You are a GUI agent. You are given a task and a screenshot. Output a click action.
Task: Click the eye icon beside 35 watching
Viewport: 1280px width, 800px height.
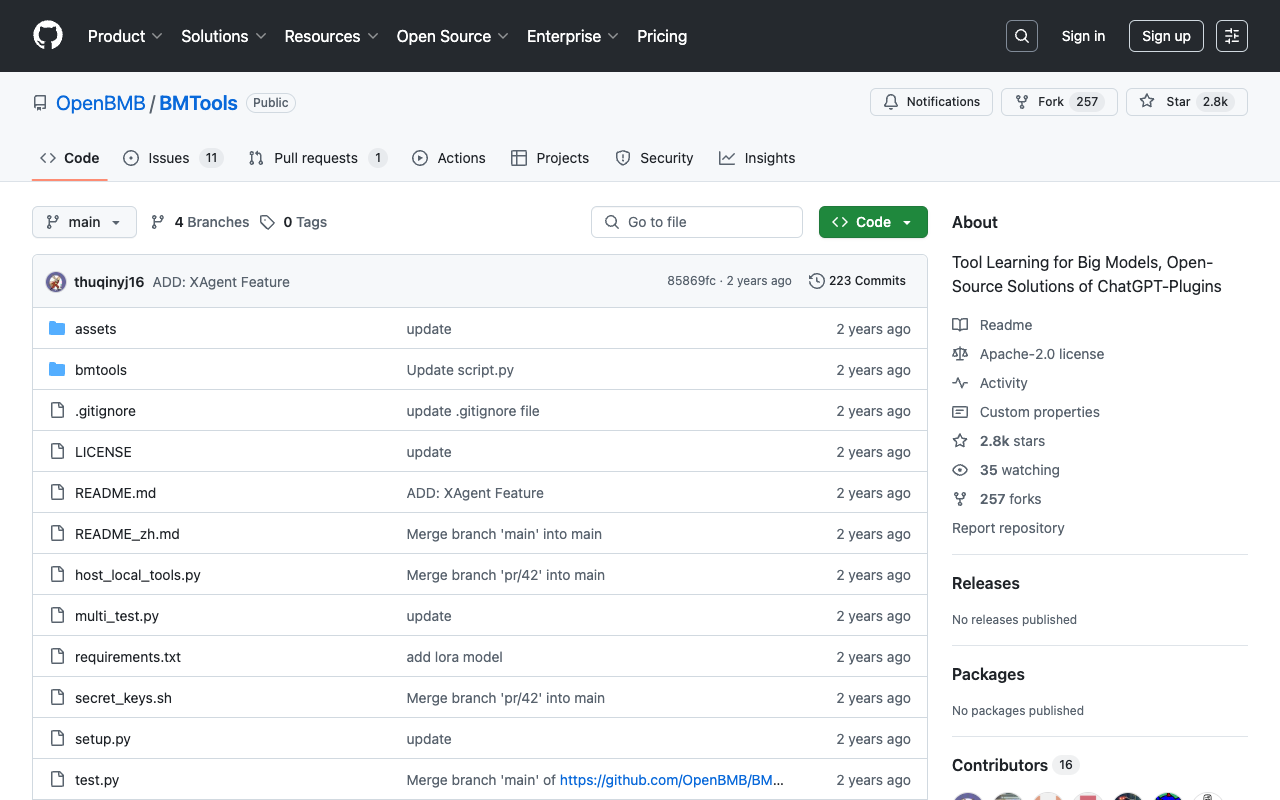(x=960, y=470)
